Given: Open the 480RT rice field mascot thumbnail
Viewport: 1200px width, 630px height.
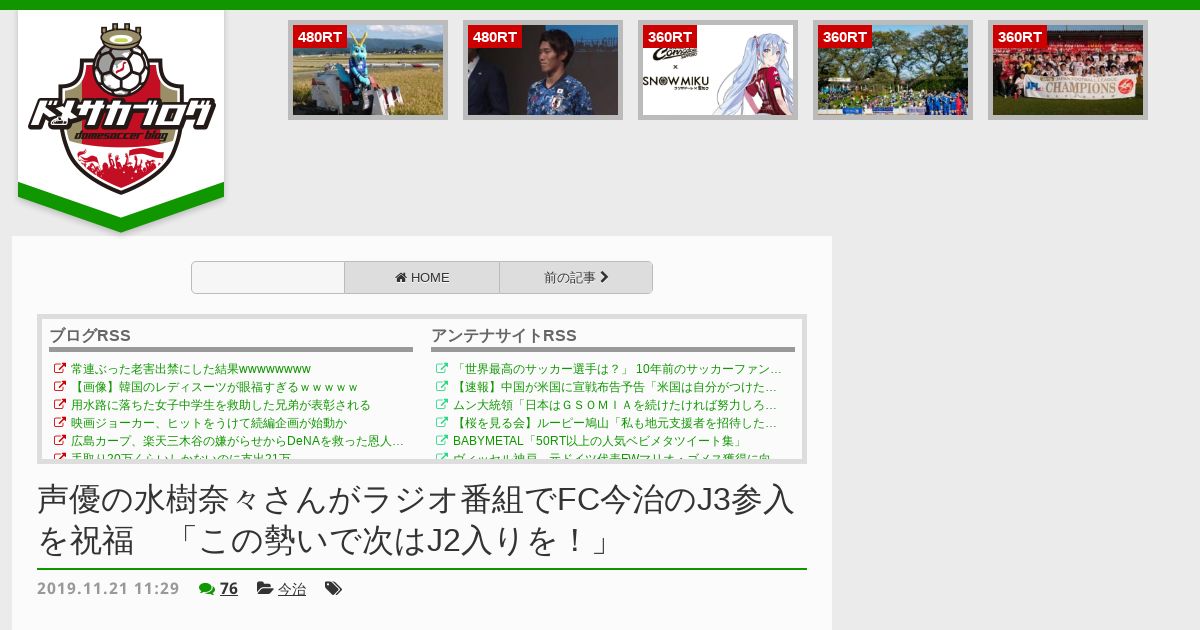Looking at the screenshot, I should (x=368, y=70).
